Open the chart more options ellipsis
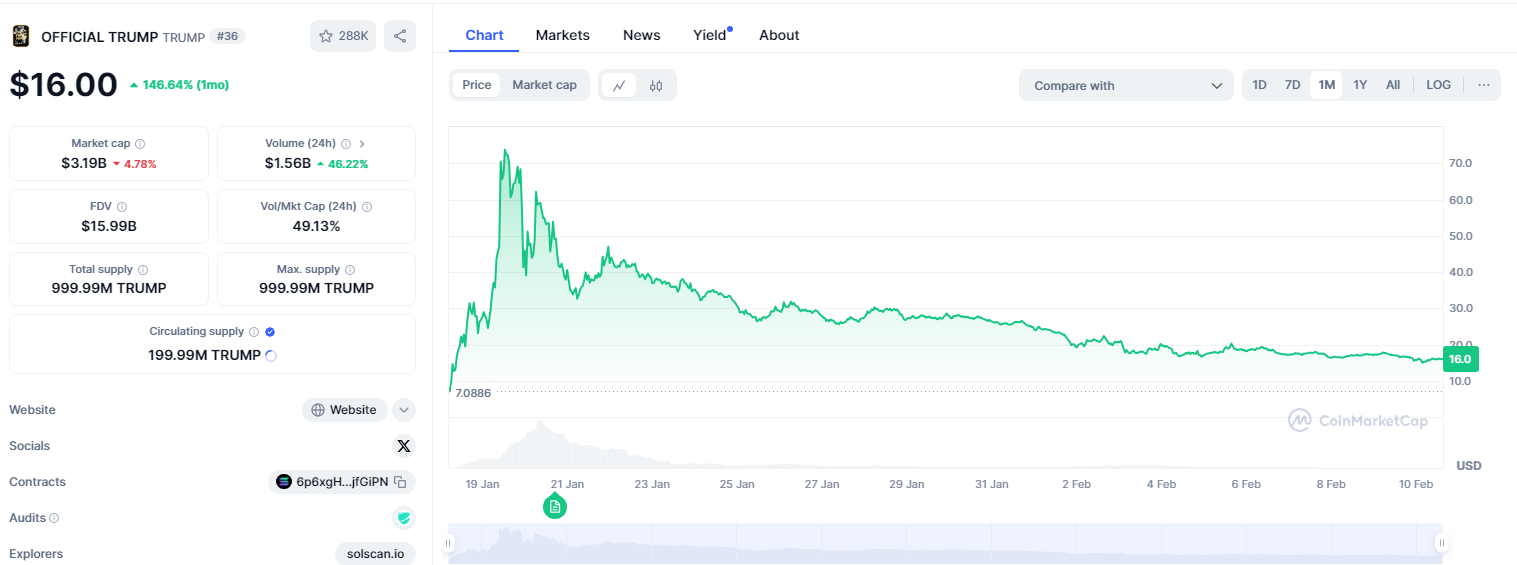The height and width of the screenshot is (565, 1517). [x=1484, y=85]
